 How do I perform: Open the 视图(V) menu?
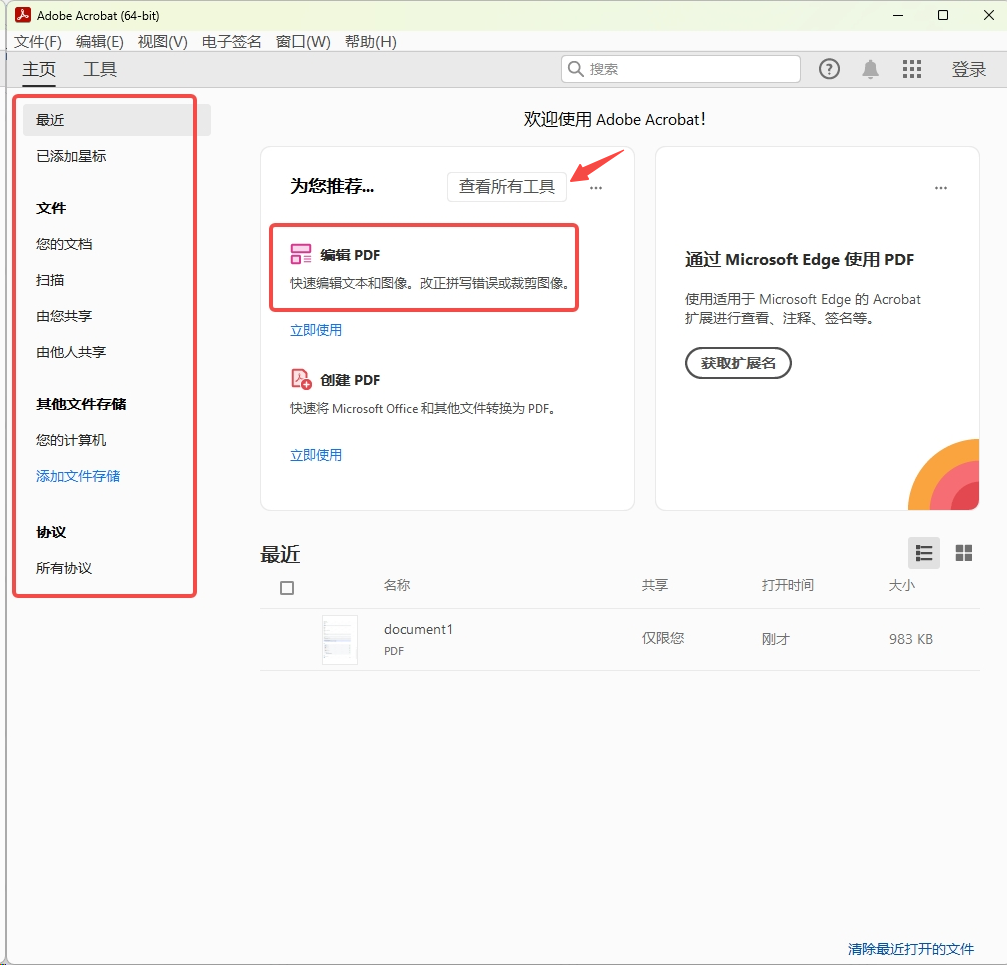point(162,42)
